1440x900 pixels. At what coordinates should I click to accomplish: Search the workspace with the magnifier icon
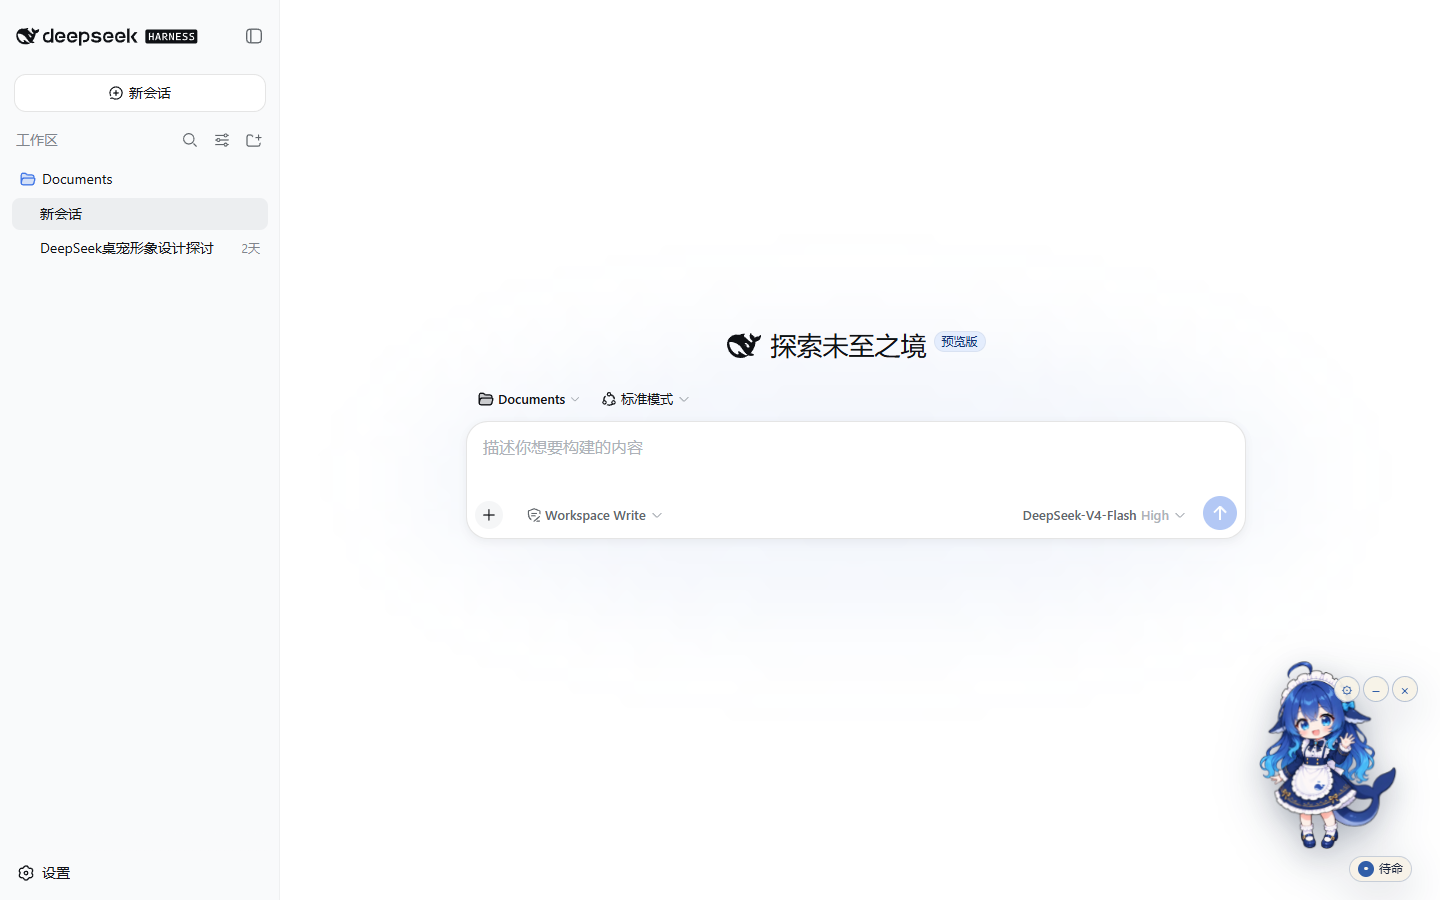coord(190,140)
